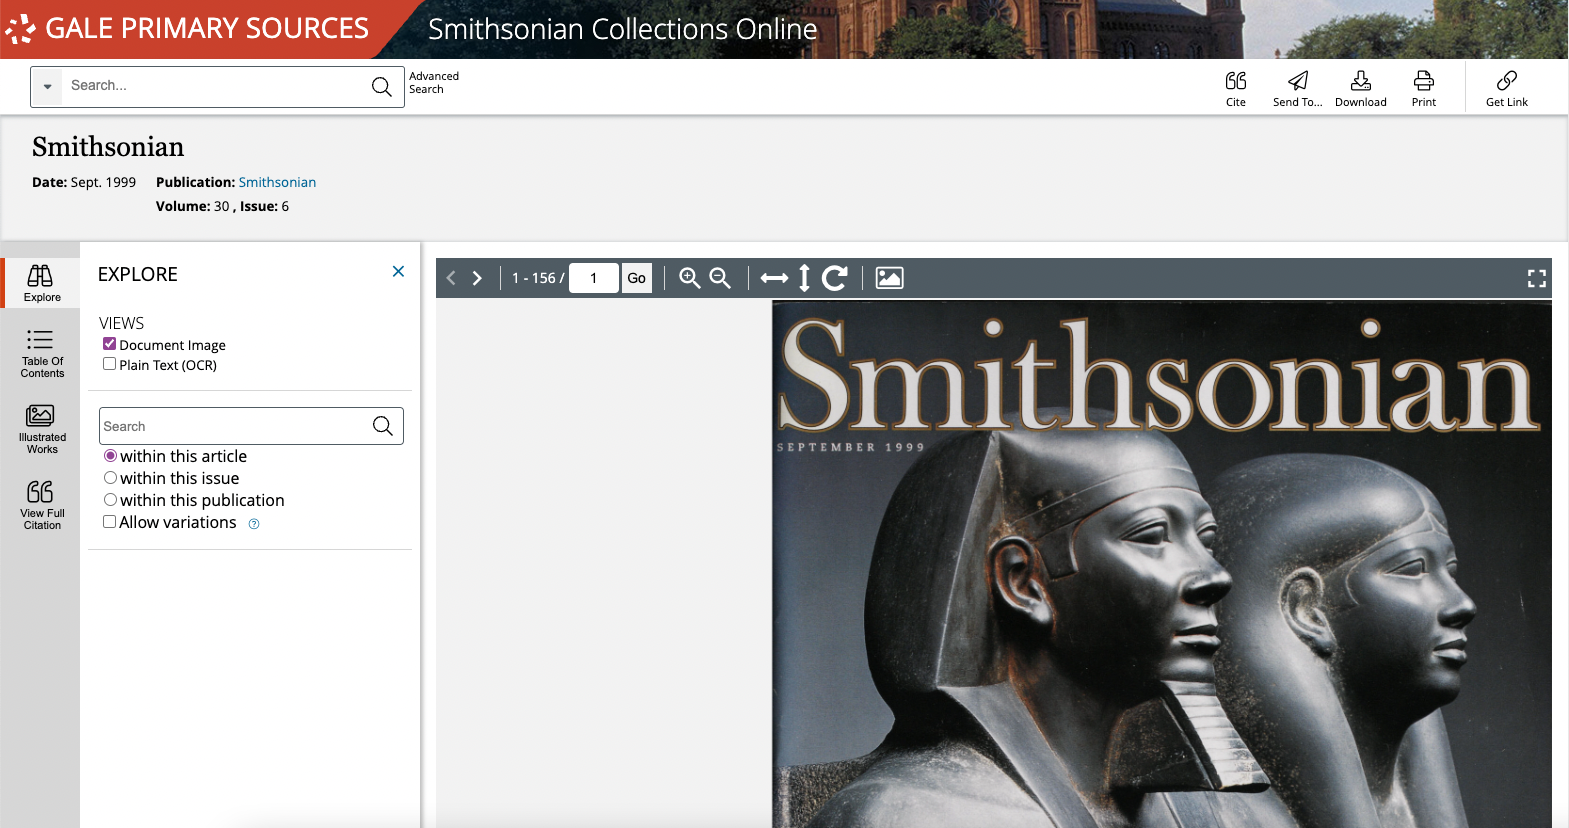Open the image adjustment tool
This screenshot has width=1569, height=828.
[889, 278]
